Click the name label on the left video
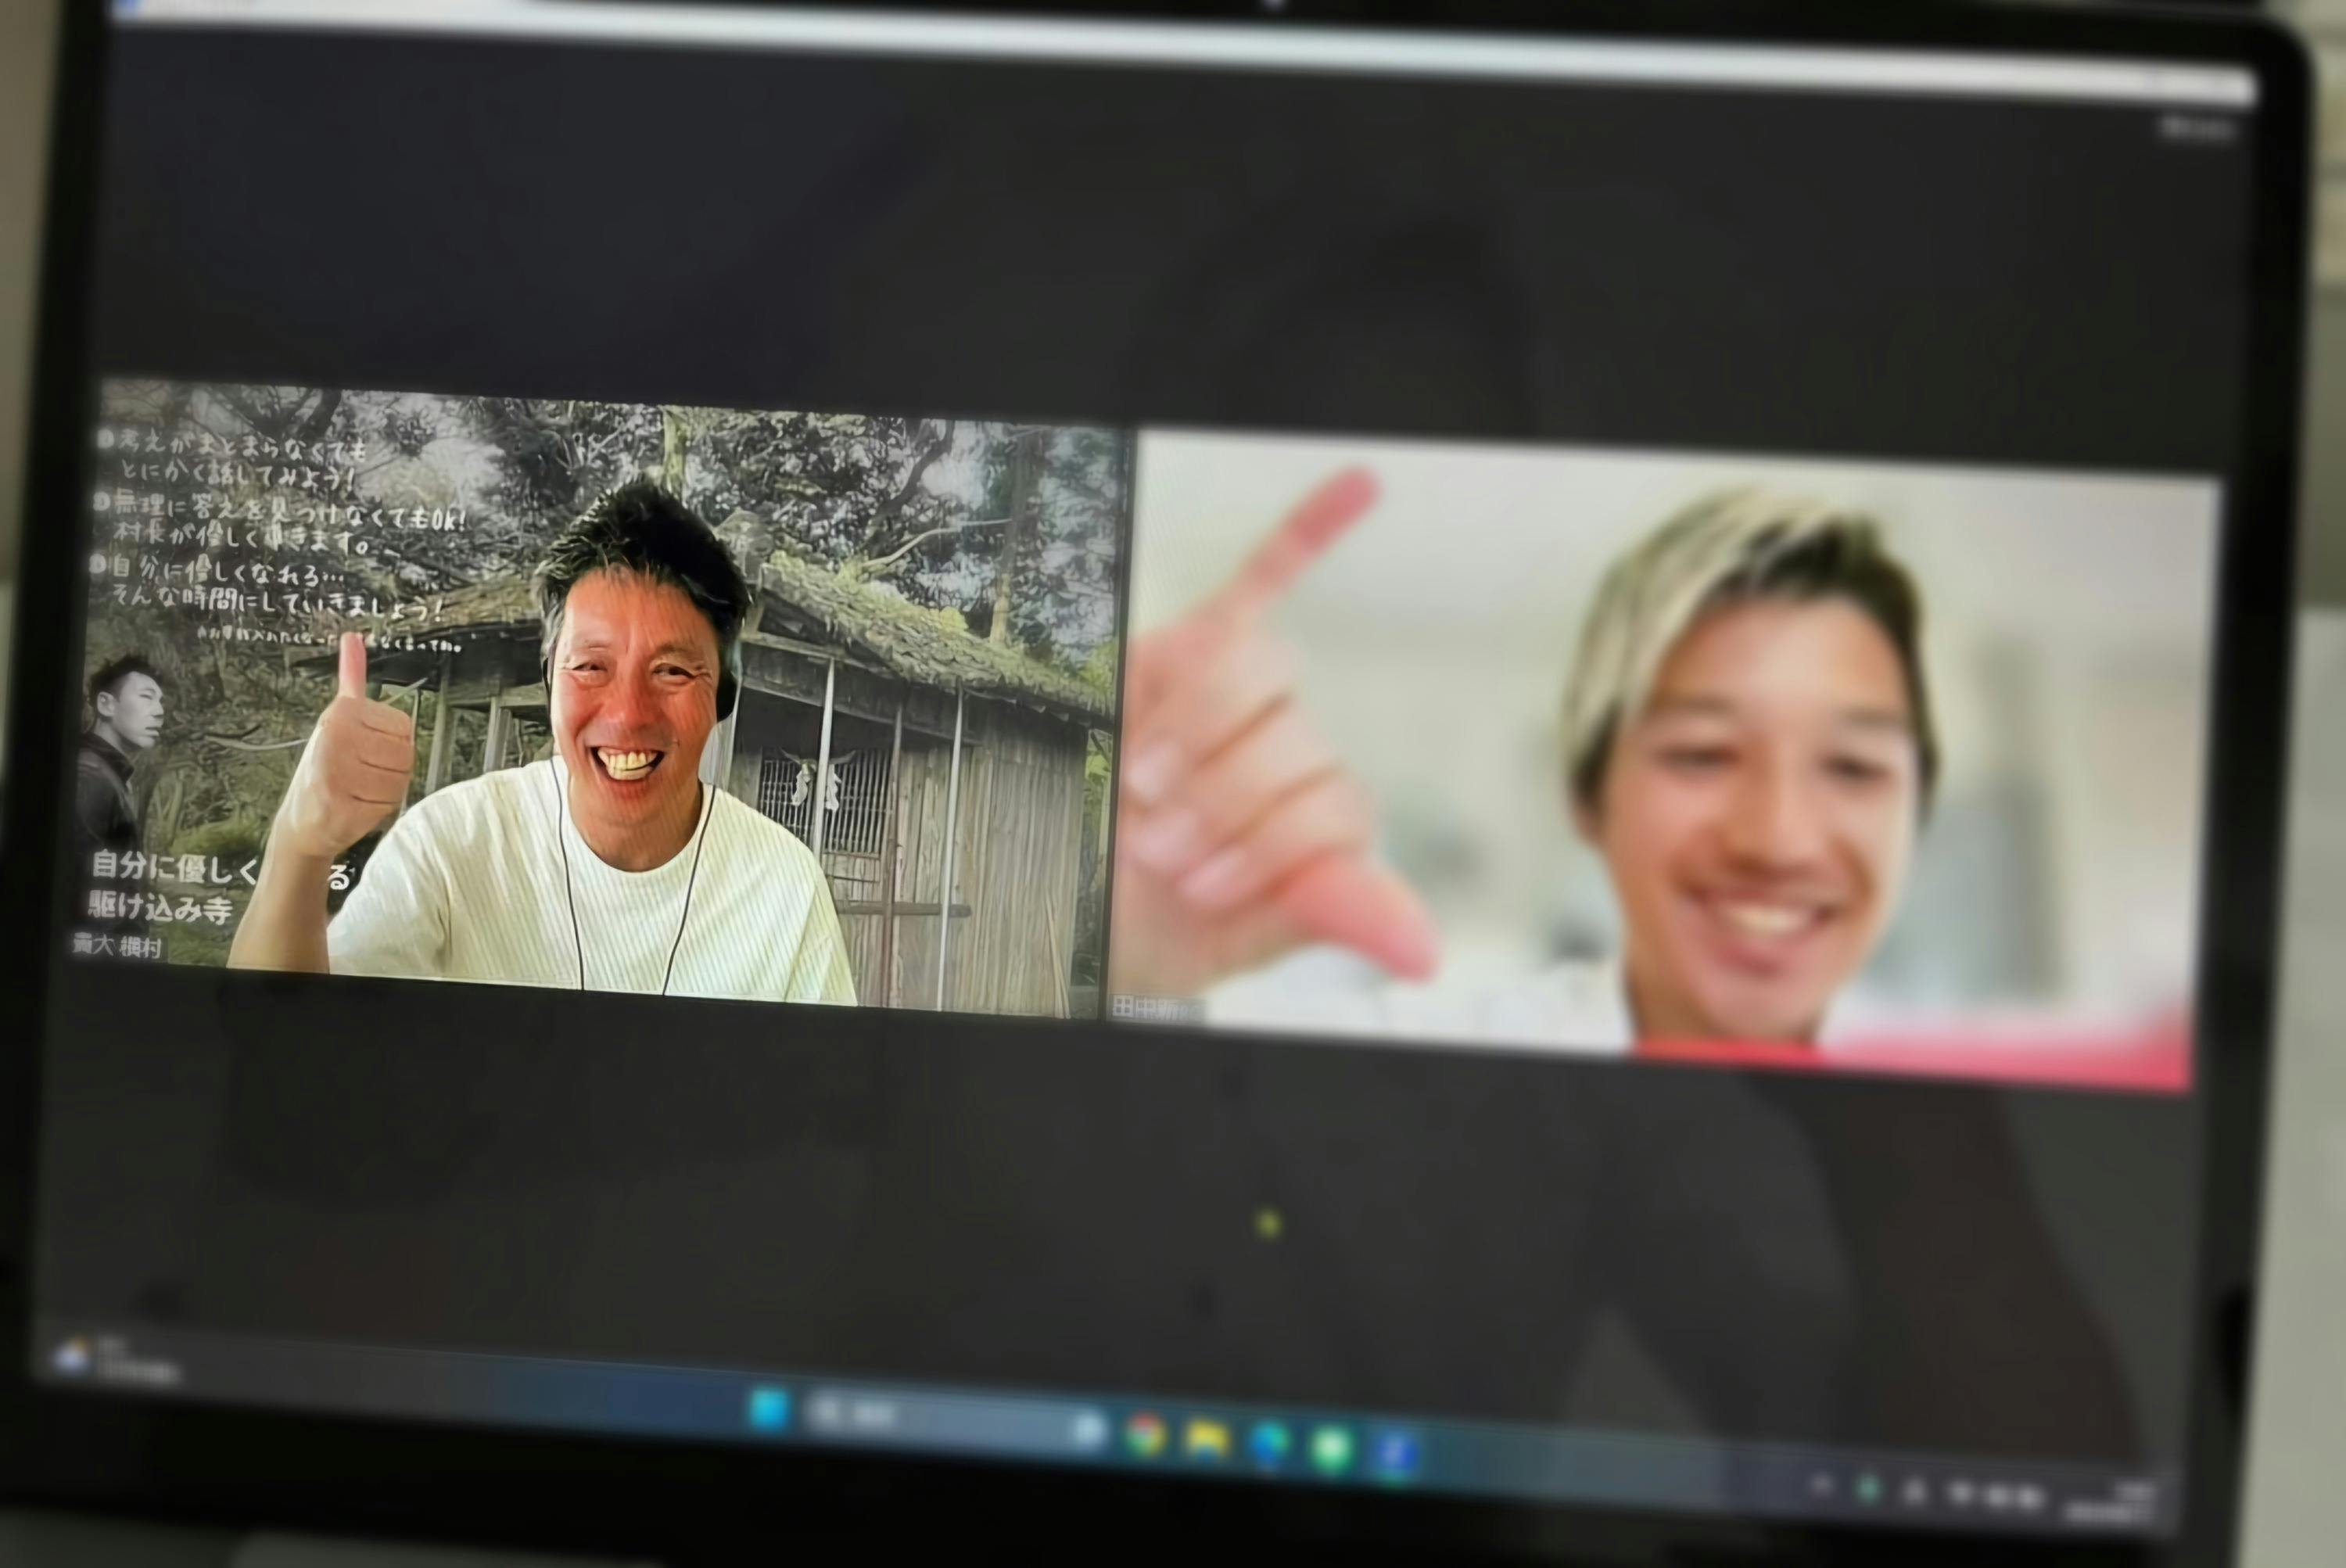Image resolution: width=2346 pixels, height=1568 pixels. coord(117,946)
